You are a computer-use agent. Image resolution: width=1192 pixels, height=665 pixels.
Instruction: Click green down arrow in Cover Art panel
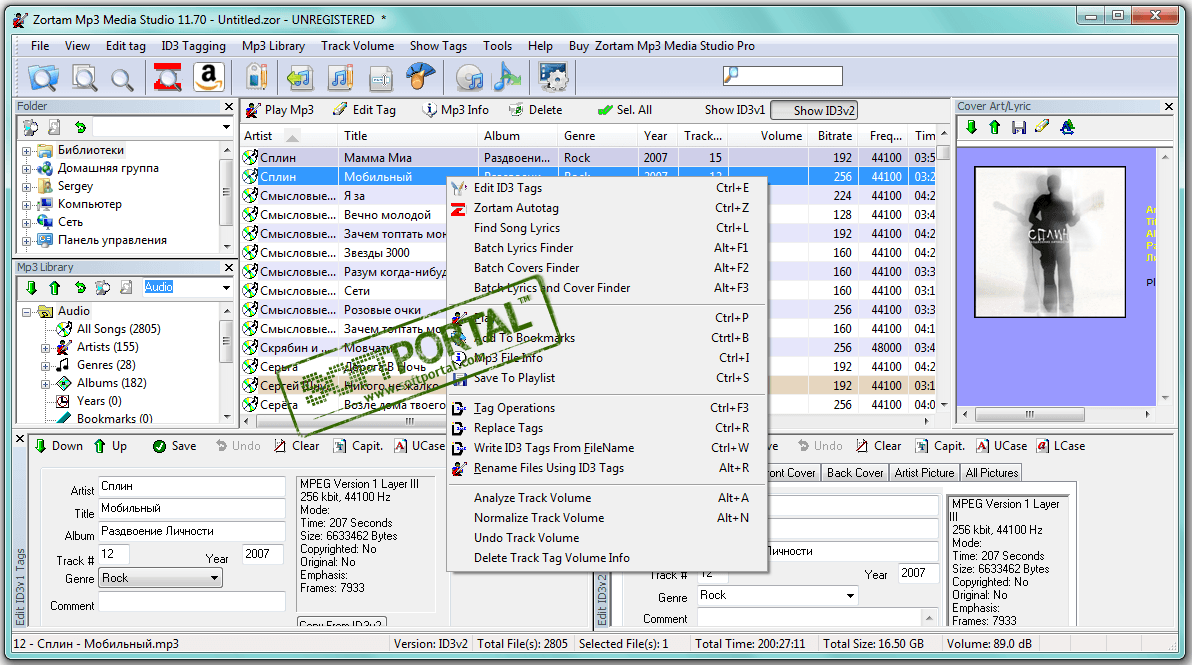(972, 127)
